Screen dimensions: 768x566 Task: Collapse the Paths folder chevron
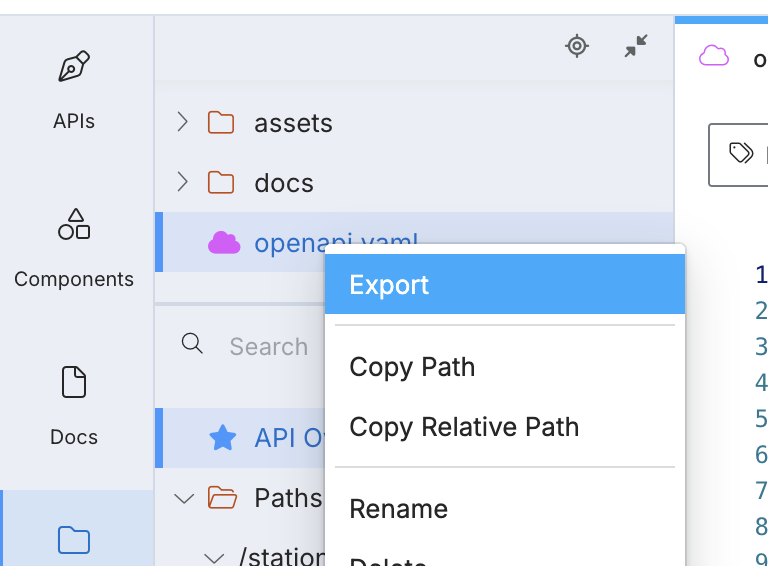point(184,497)
